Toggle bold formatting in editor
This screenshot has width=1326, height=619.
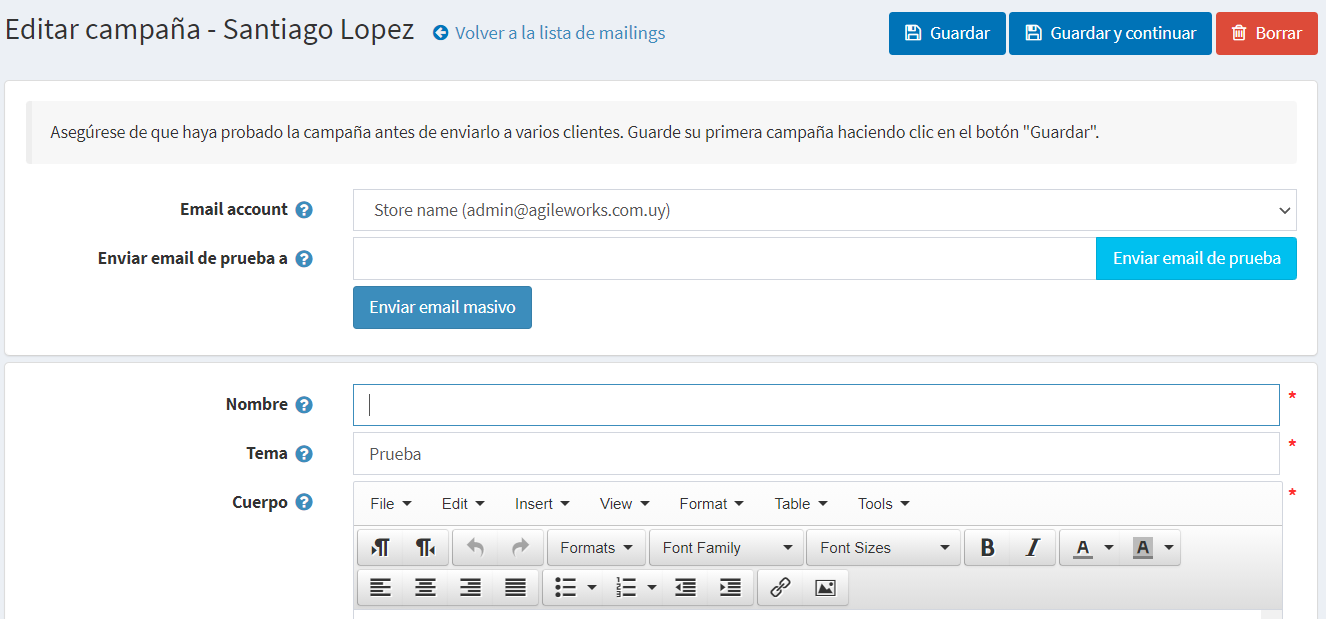[987, 548]
